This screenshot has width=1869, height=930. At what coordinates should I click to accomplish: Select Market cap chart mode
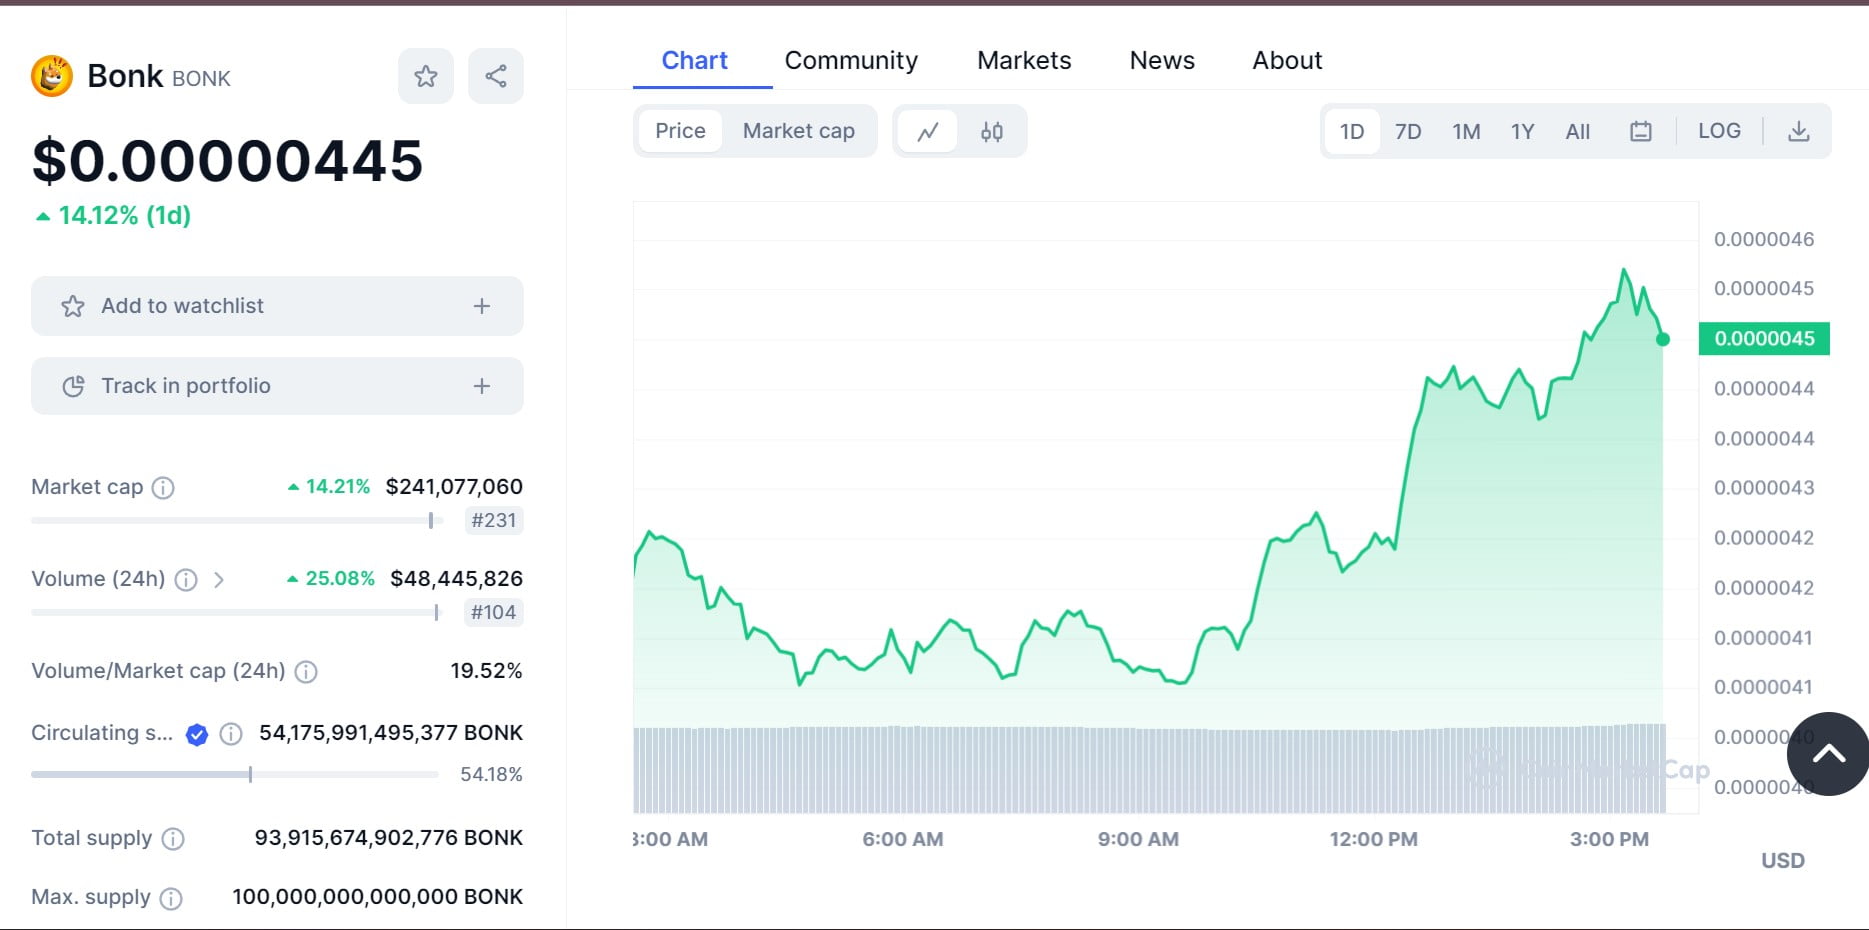[x=799, y=131]
